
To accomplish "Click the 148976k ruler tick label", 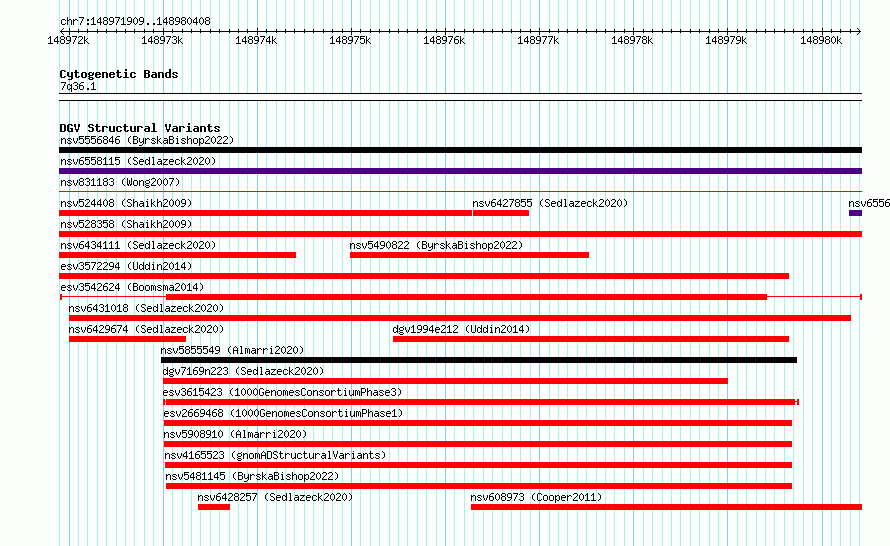I will pyautogui.click(x=444, y=40).
